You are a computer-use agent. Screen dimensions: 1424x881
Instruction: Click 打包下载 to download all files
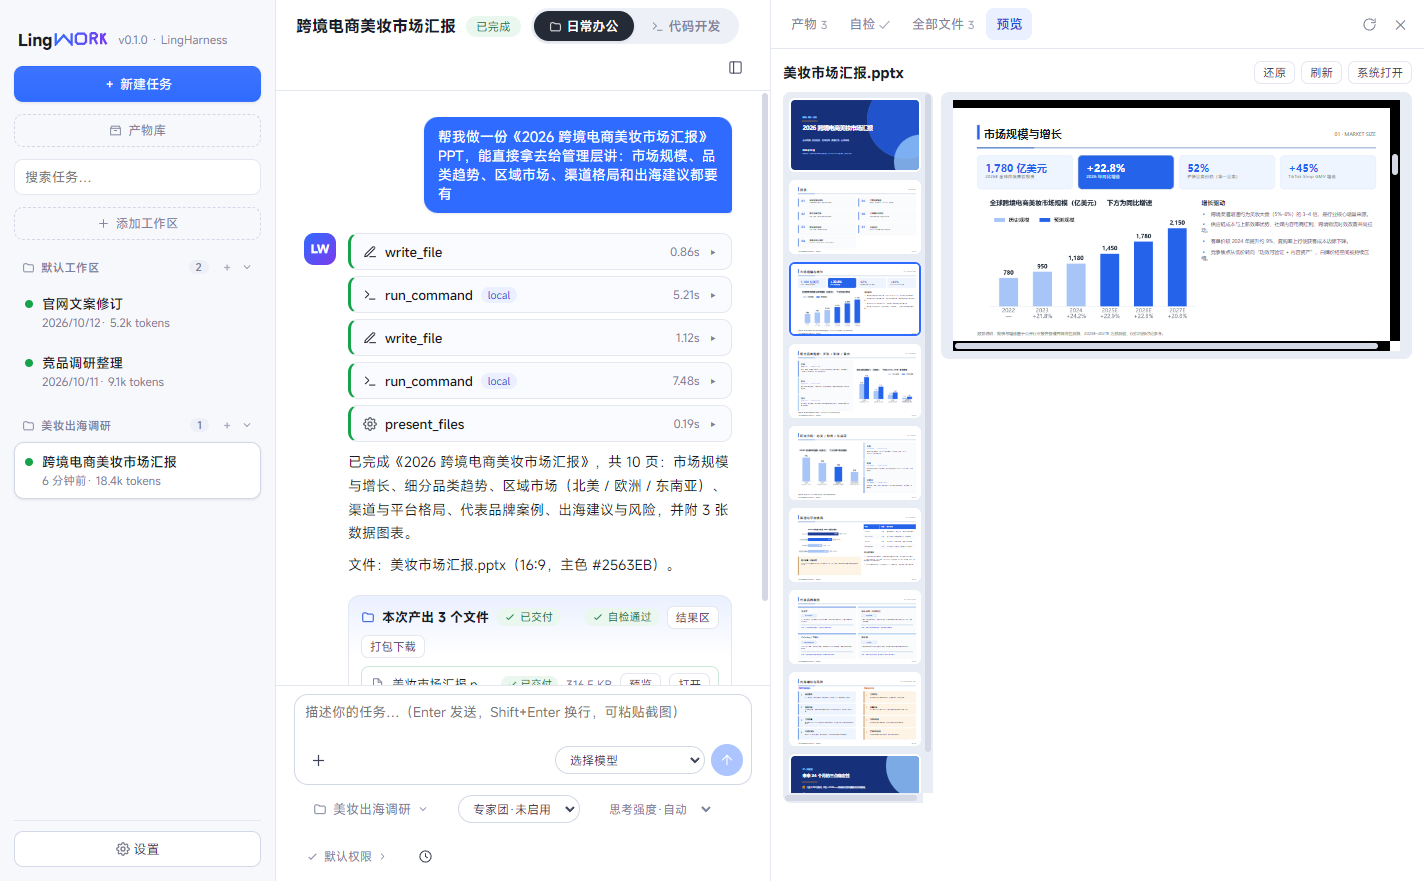click(393, 646)
